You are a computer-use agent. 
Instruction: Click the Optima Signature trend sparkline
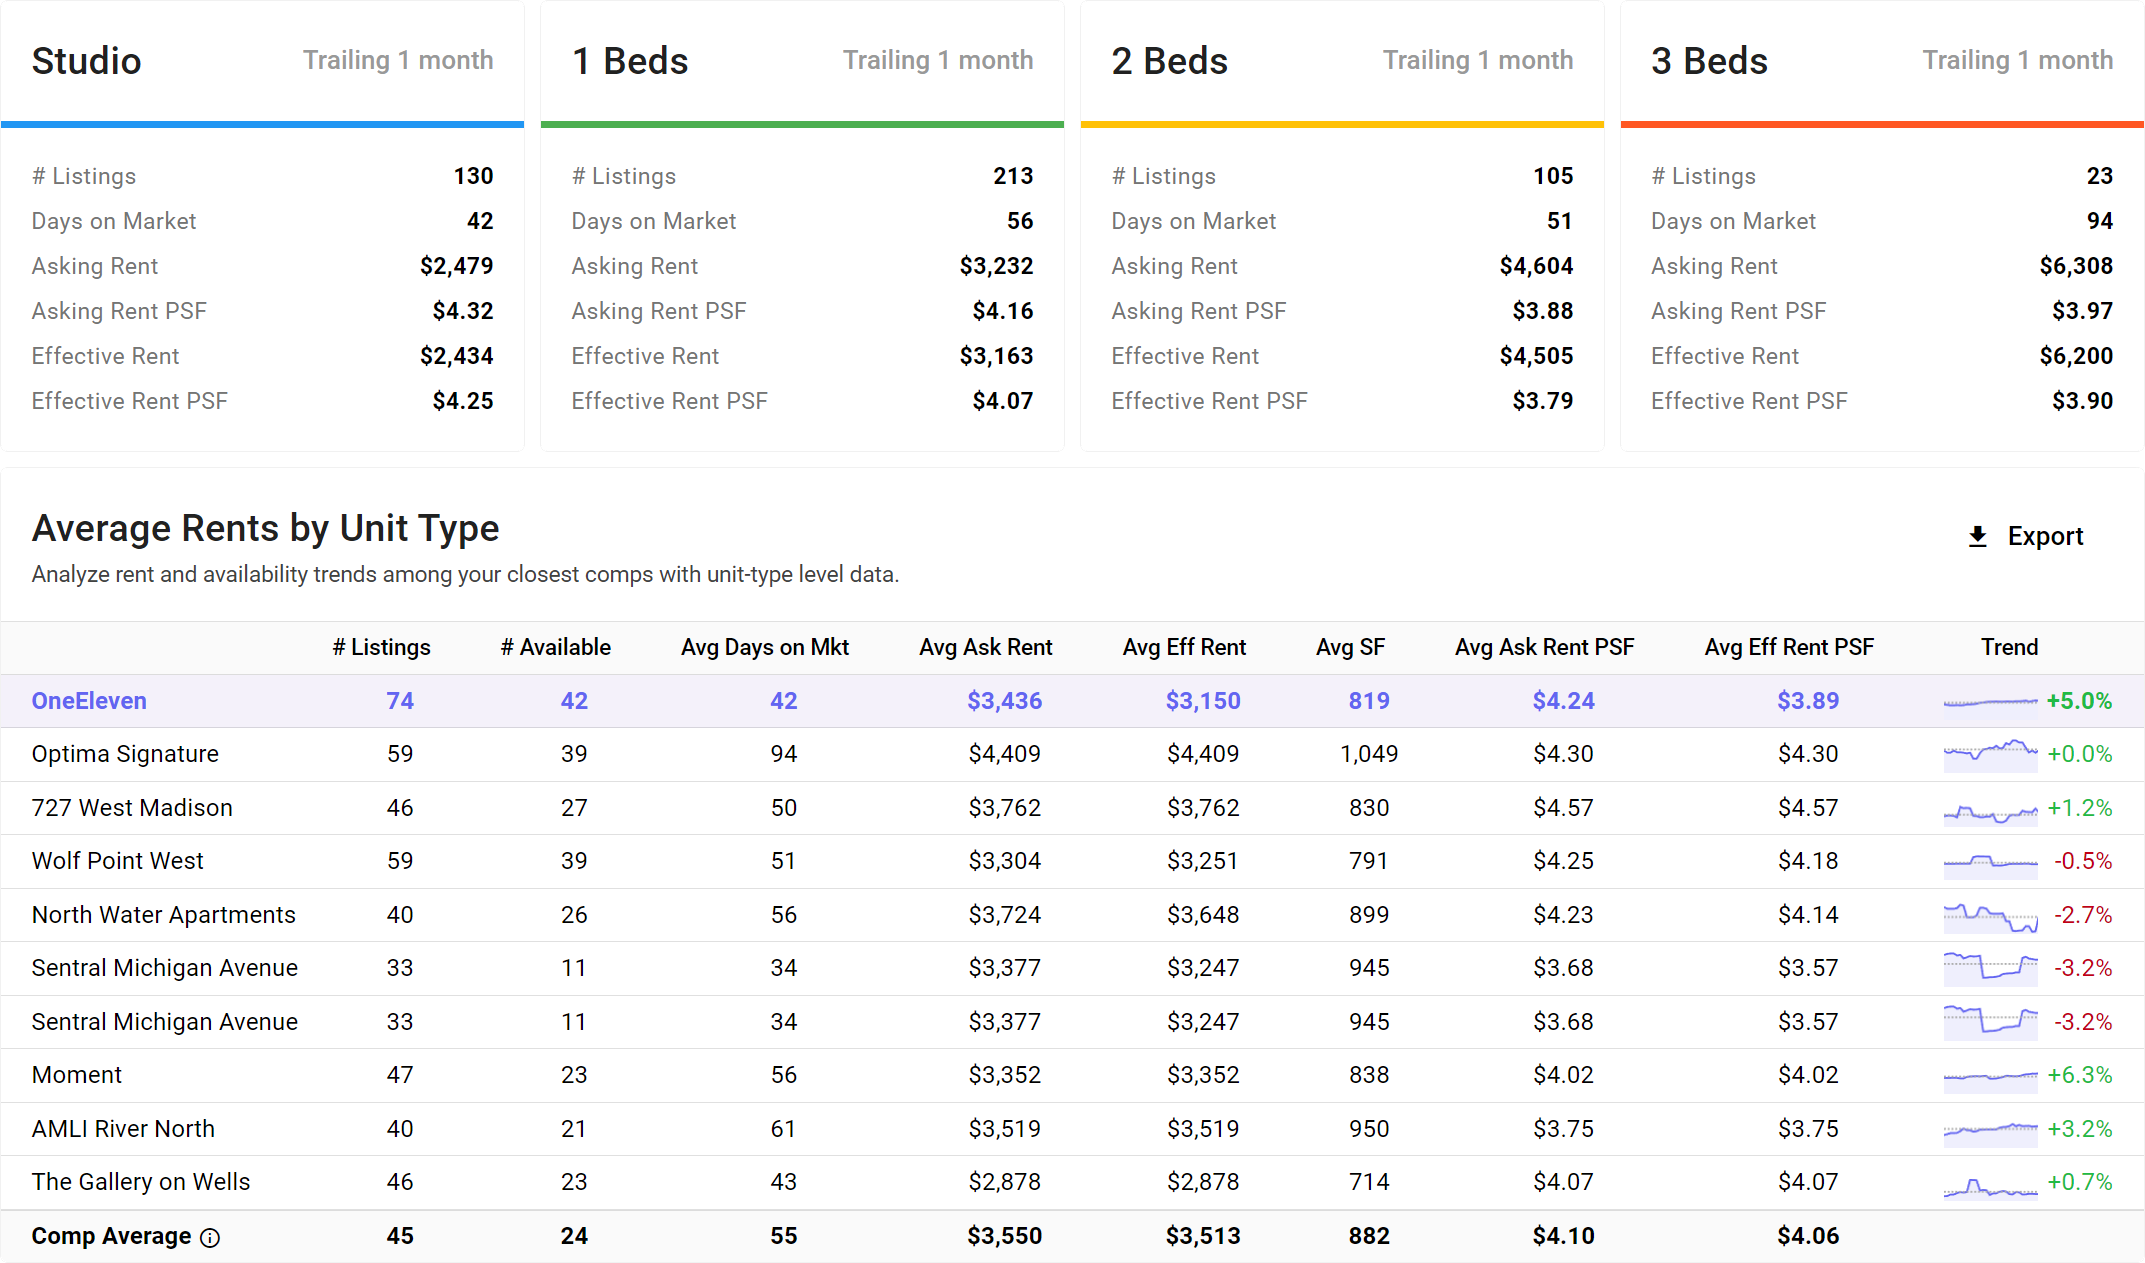pos(1989,754)
